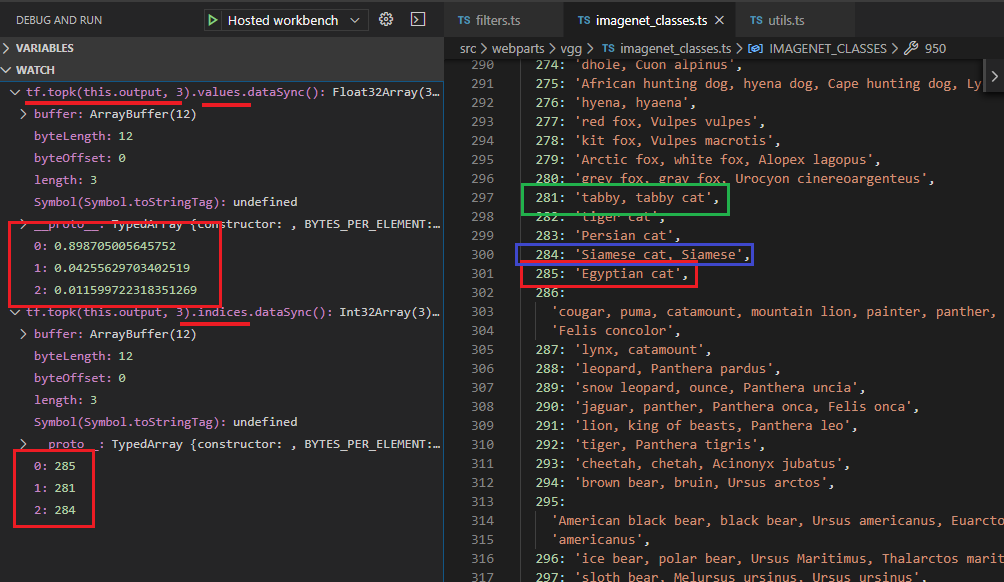Click the wrench icon in the breadcrumb
The width and height of the screenshot is (1004, 582).
[911, 49]
